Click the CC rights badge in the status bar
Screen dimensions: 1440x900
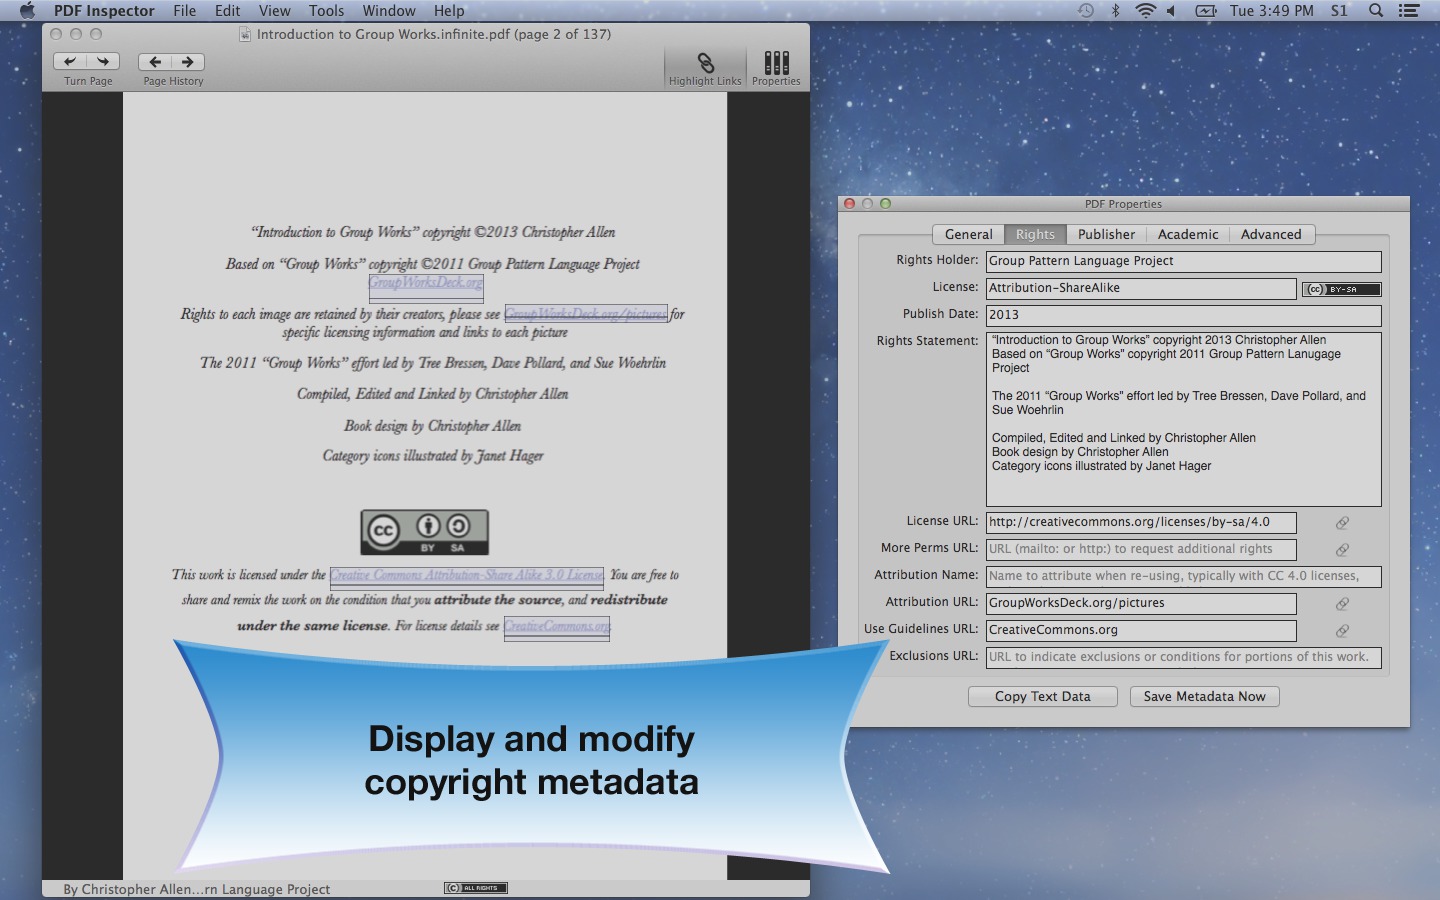pyautogui.click(x=475, y=888)
